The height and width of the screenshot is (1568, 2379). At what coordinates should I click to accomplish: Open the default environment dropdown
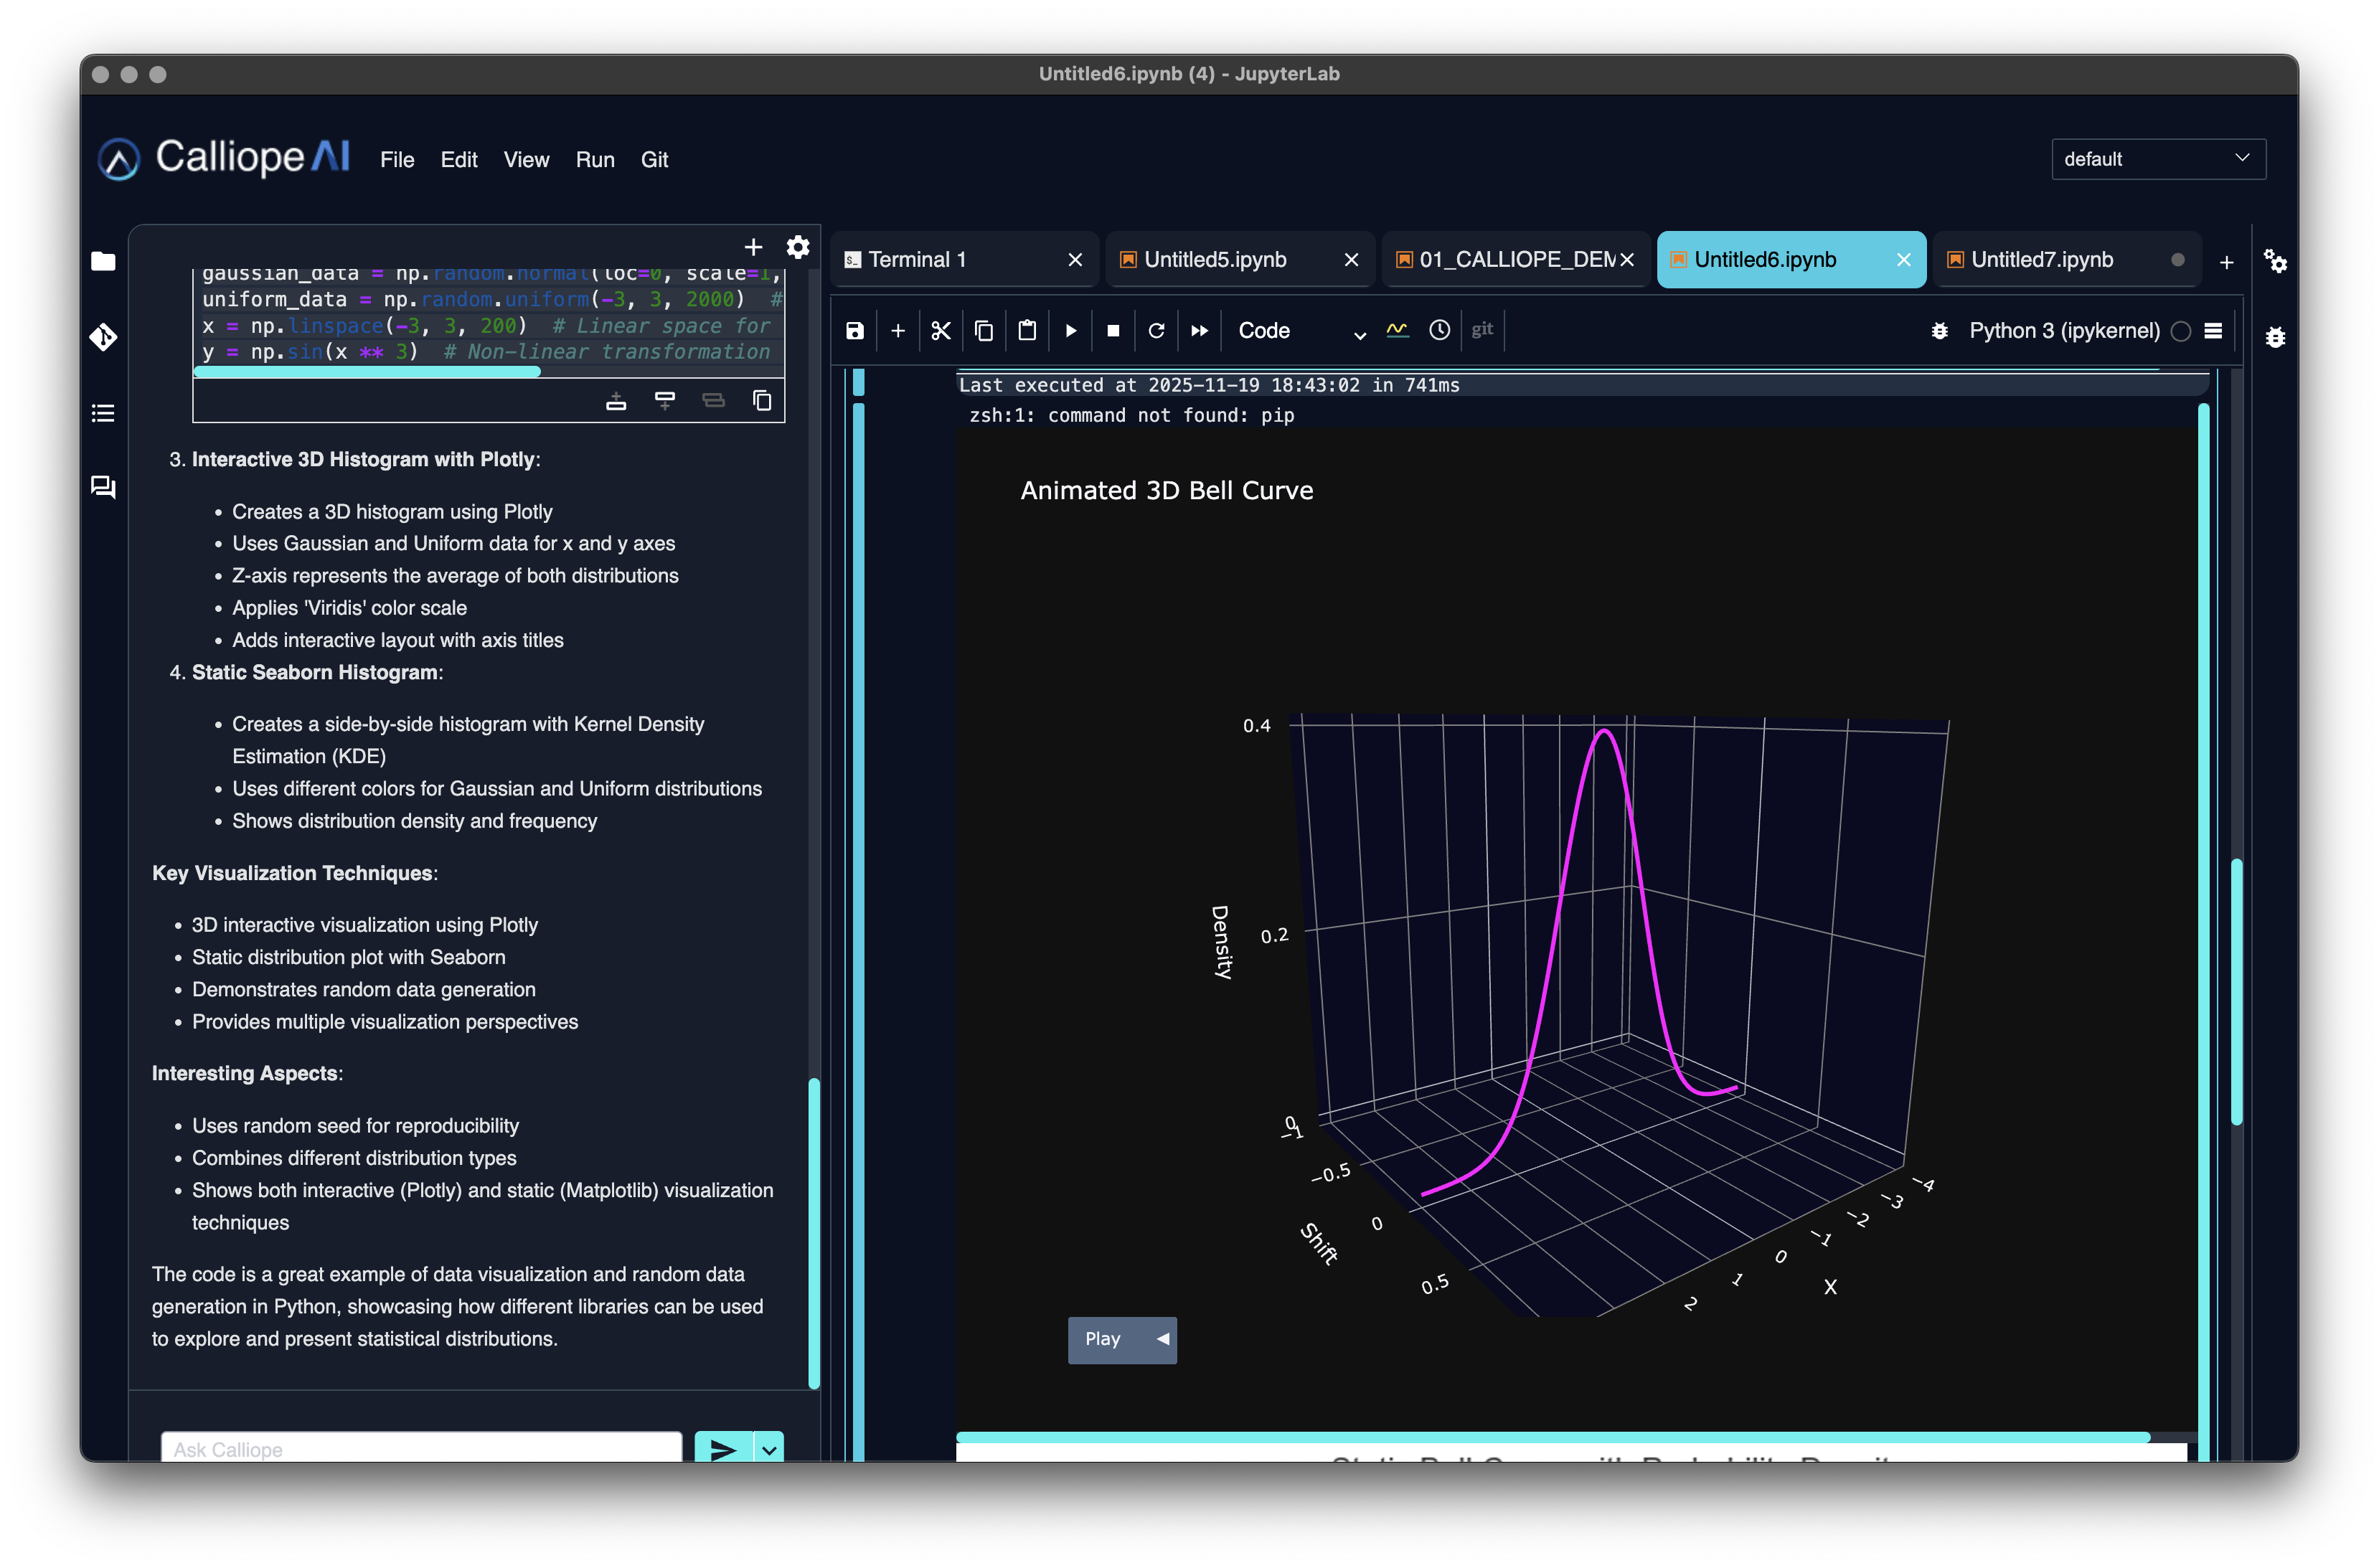pyautogui.click(x=2158, y=158)
